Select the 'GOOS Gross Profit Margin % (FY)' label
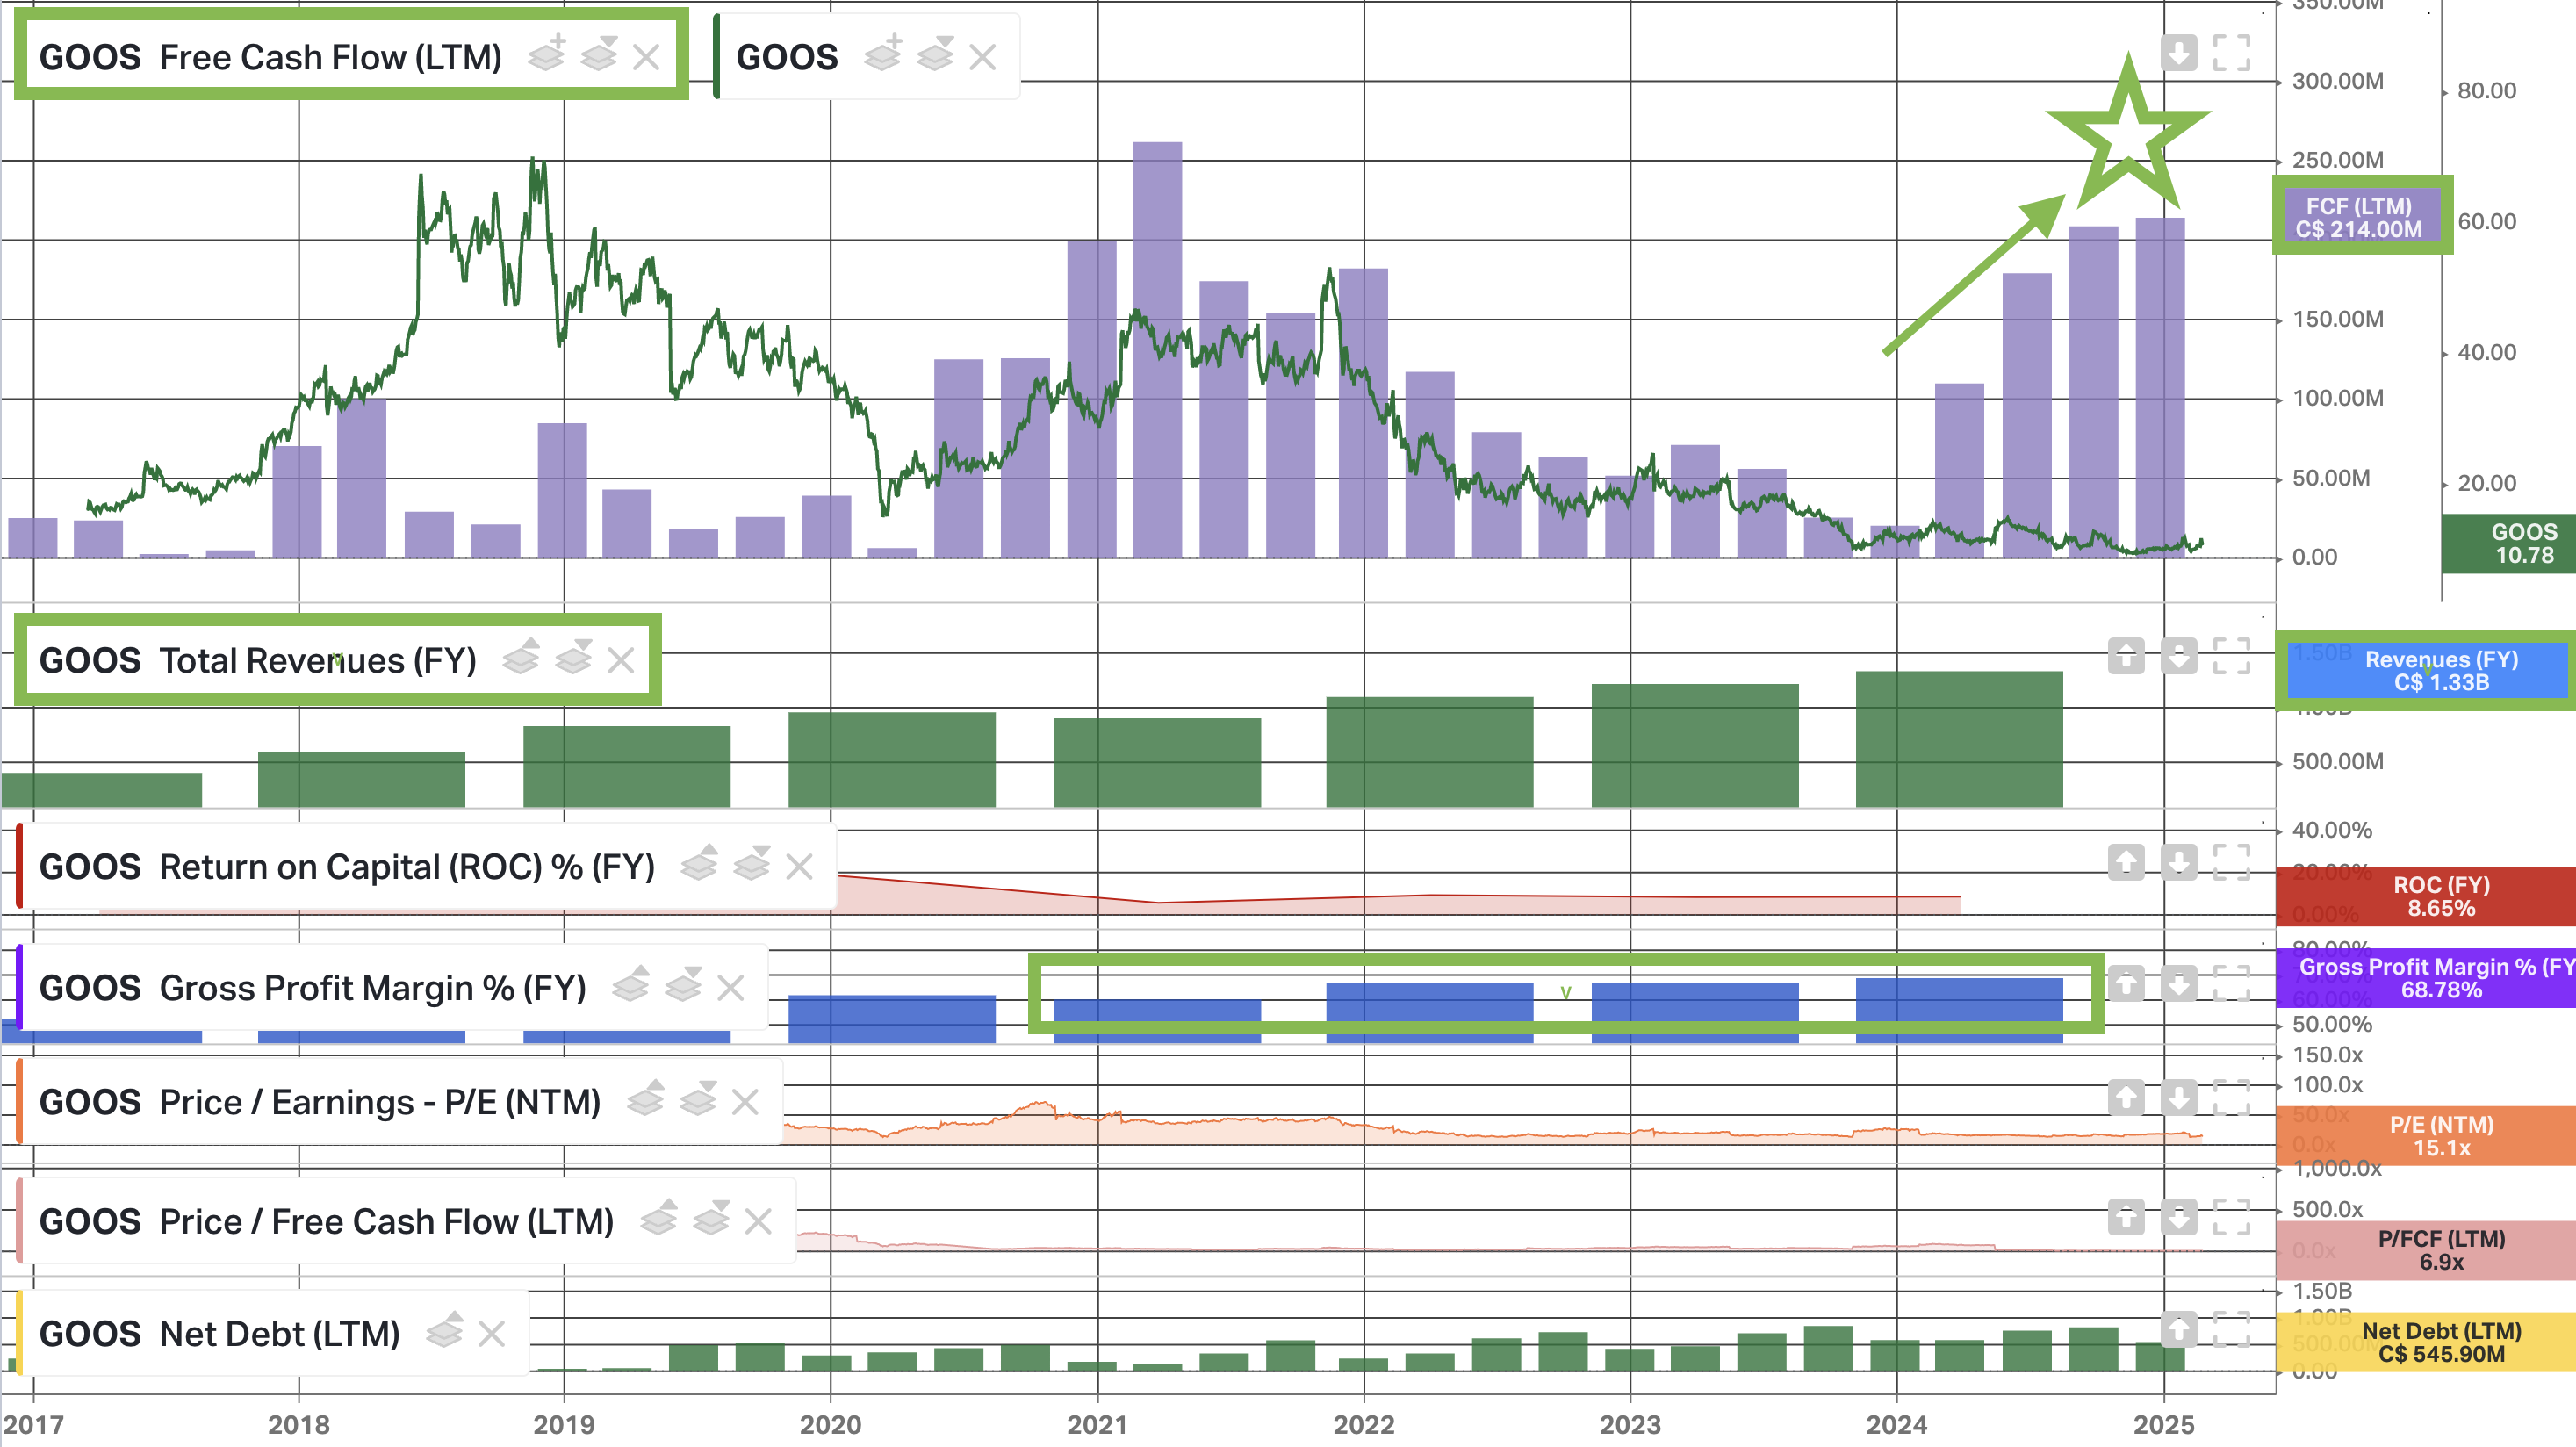 click(313, 988)
